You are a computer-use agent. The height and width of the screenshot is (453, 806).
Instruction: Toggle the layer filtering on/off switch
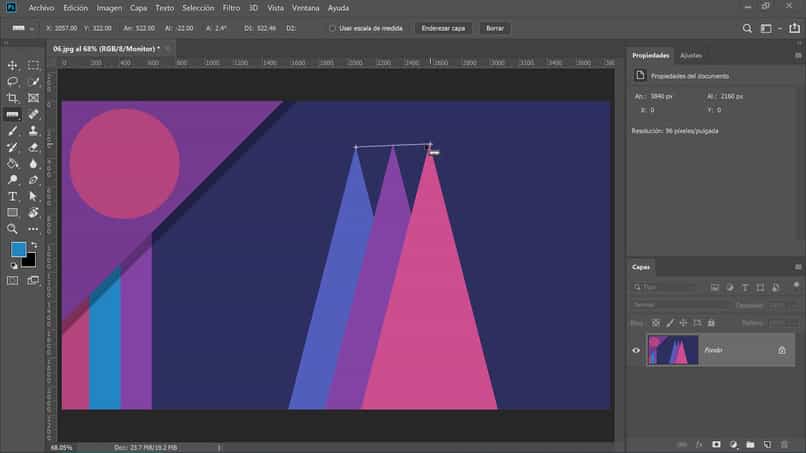coord(796,285)
